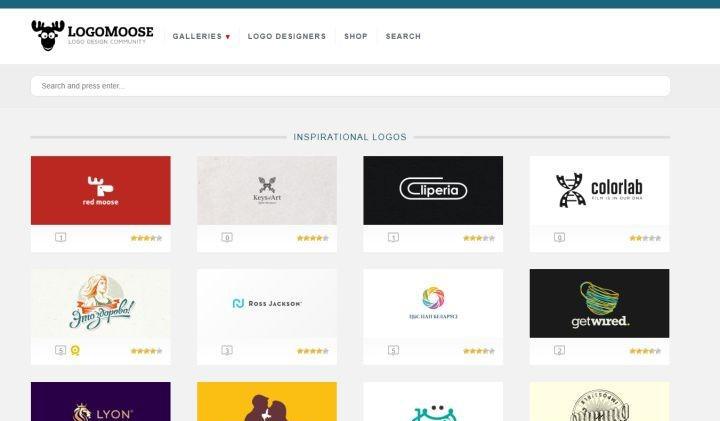
Task: Click the star rating under Ross Jackson
Action: [x=313, y=351]
